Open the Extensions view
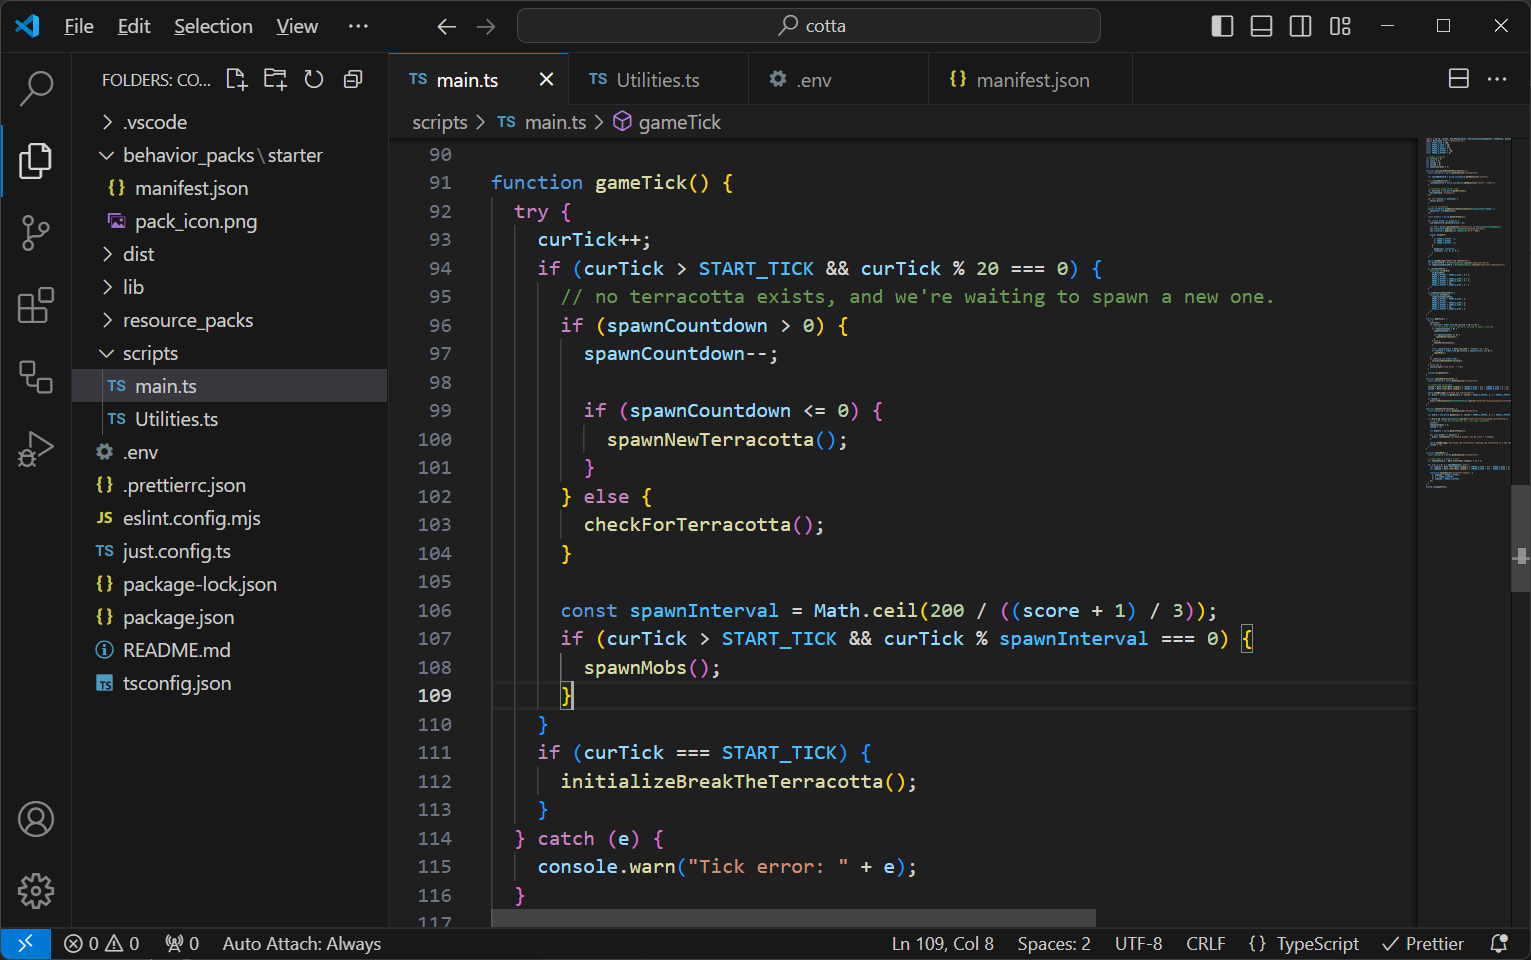This screenshot has width=1531, height=960. tap(36, 306)
